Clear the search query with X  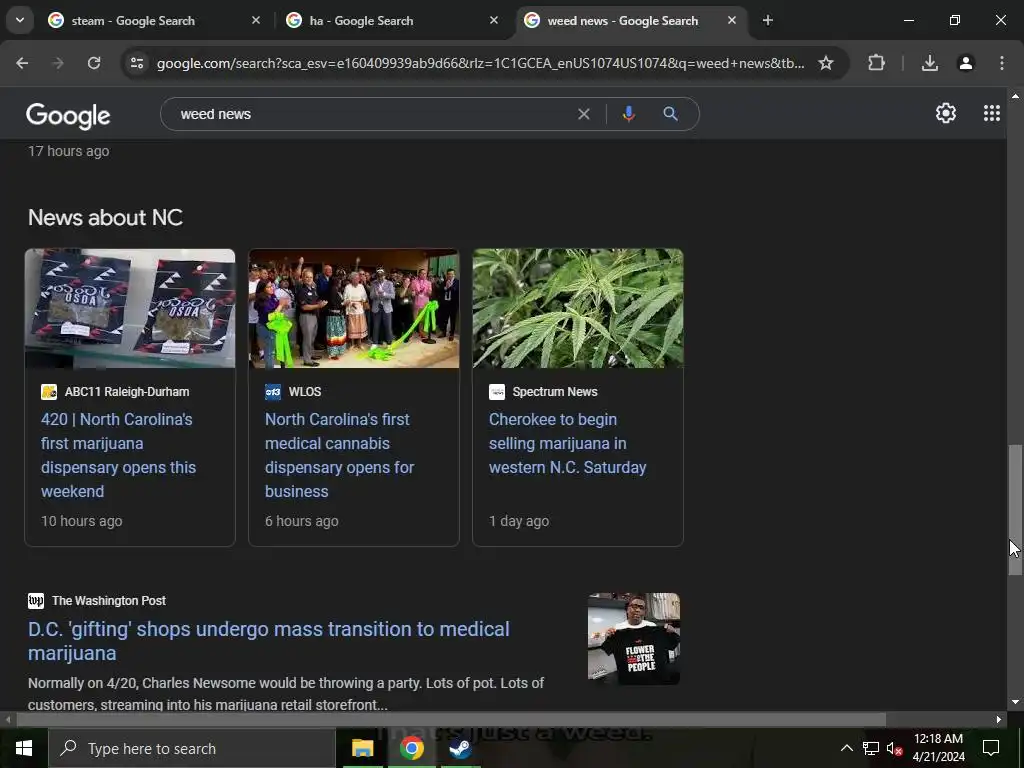[x=584, y=114]
